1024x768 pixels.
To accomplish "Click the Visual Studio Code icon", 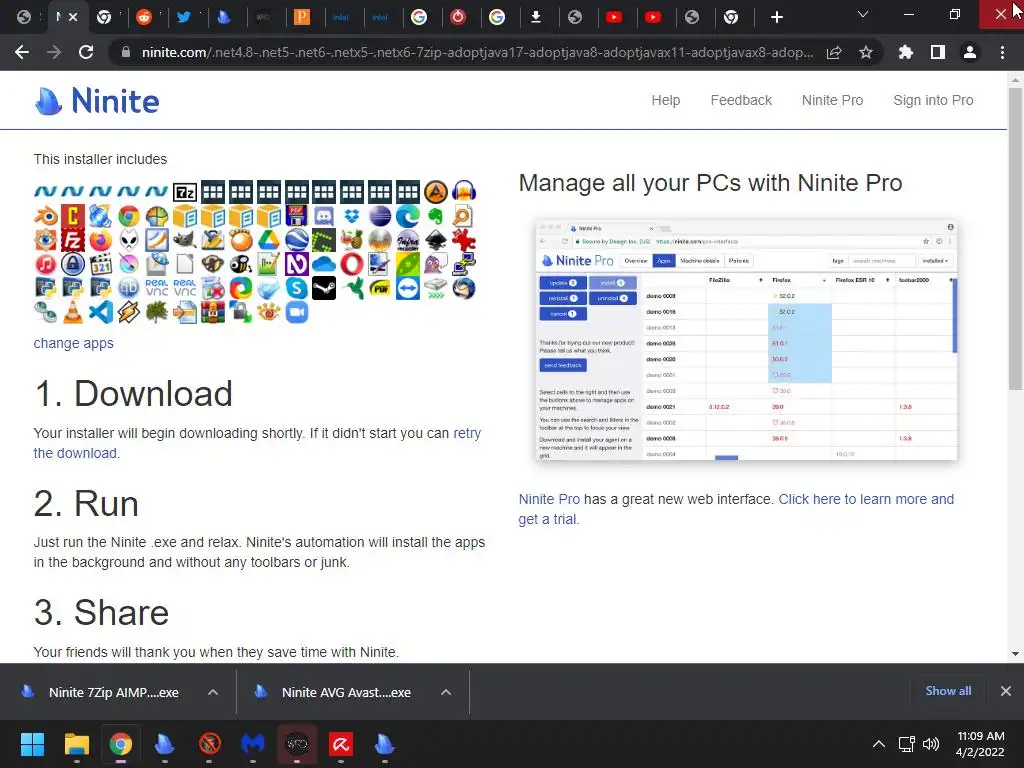I will tap(101, 312).
